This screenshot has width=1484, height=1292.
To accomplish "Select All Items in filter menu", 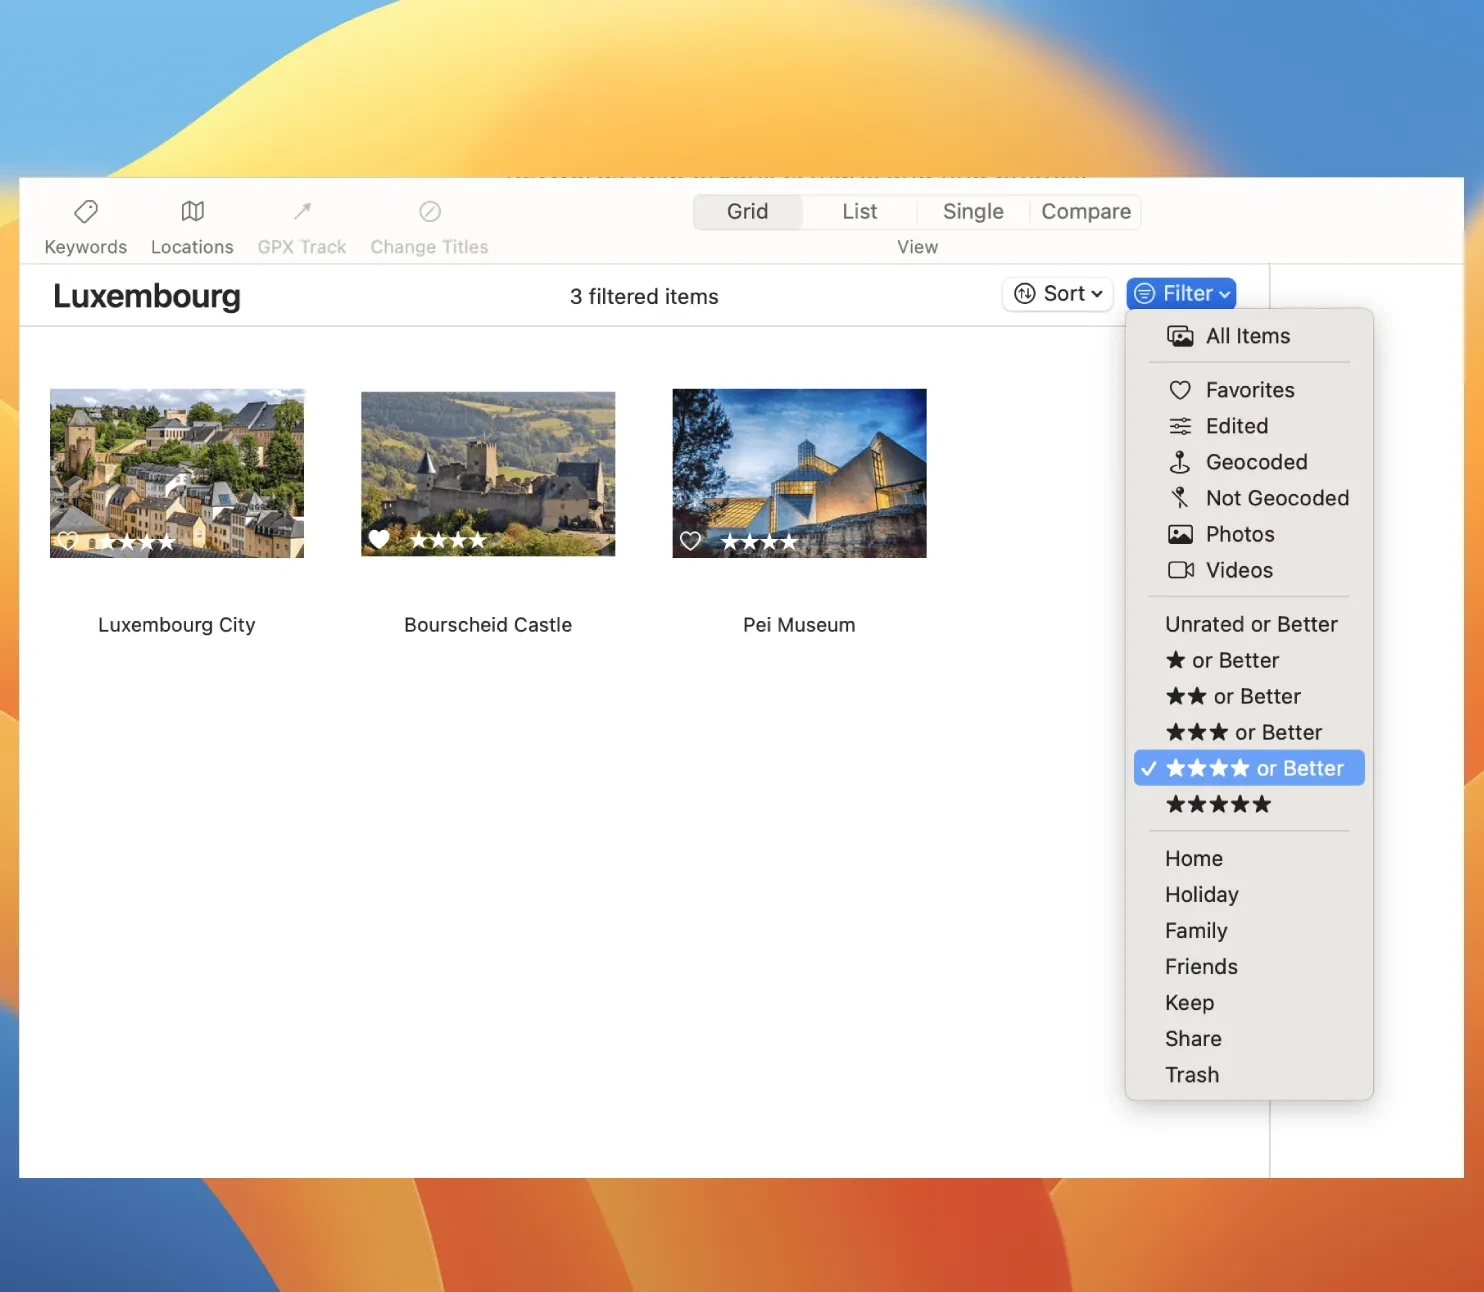I will 1247,336.
